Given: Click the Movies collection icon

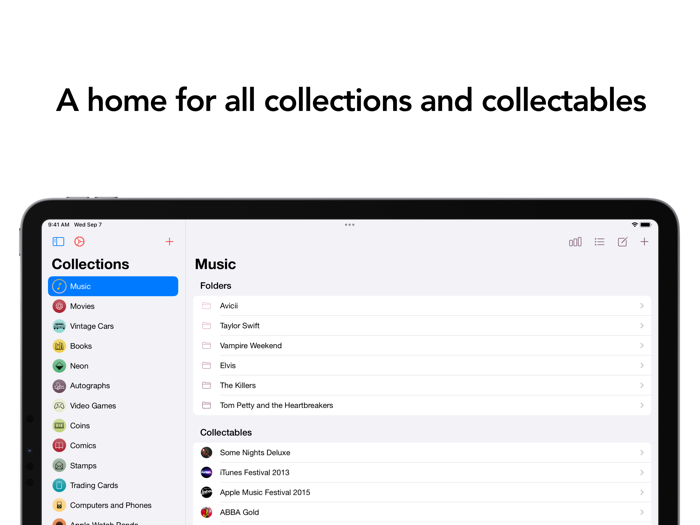Looking at the screenshot, I should (x=59, y=306).
